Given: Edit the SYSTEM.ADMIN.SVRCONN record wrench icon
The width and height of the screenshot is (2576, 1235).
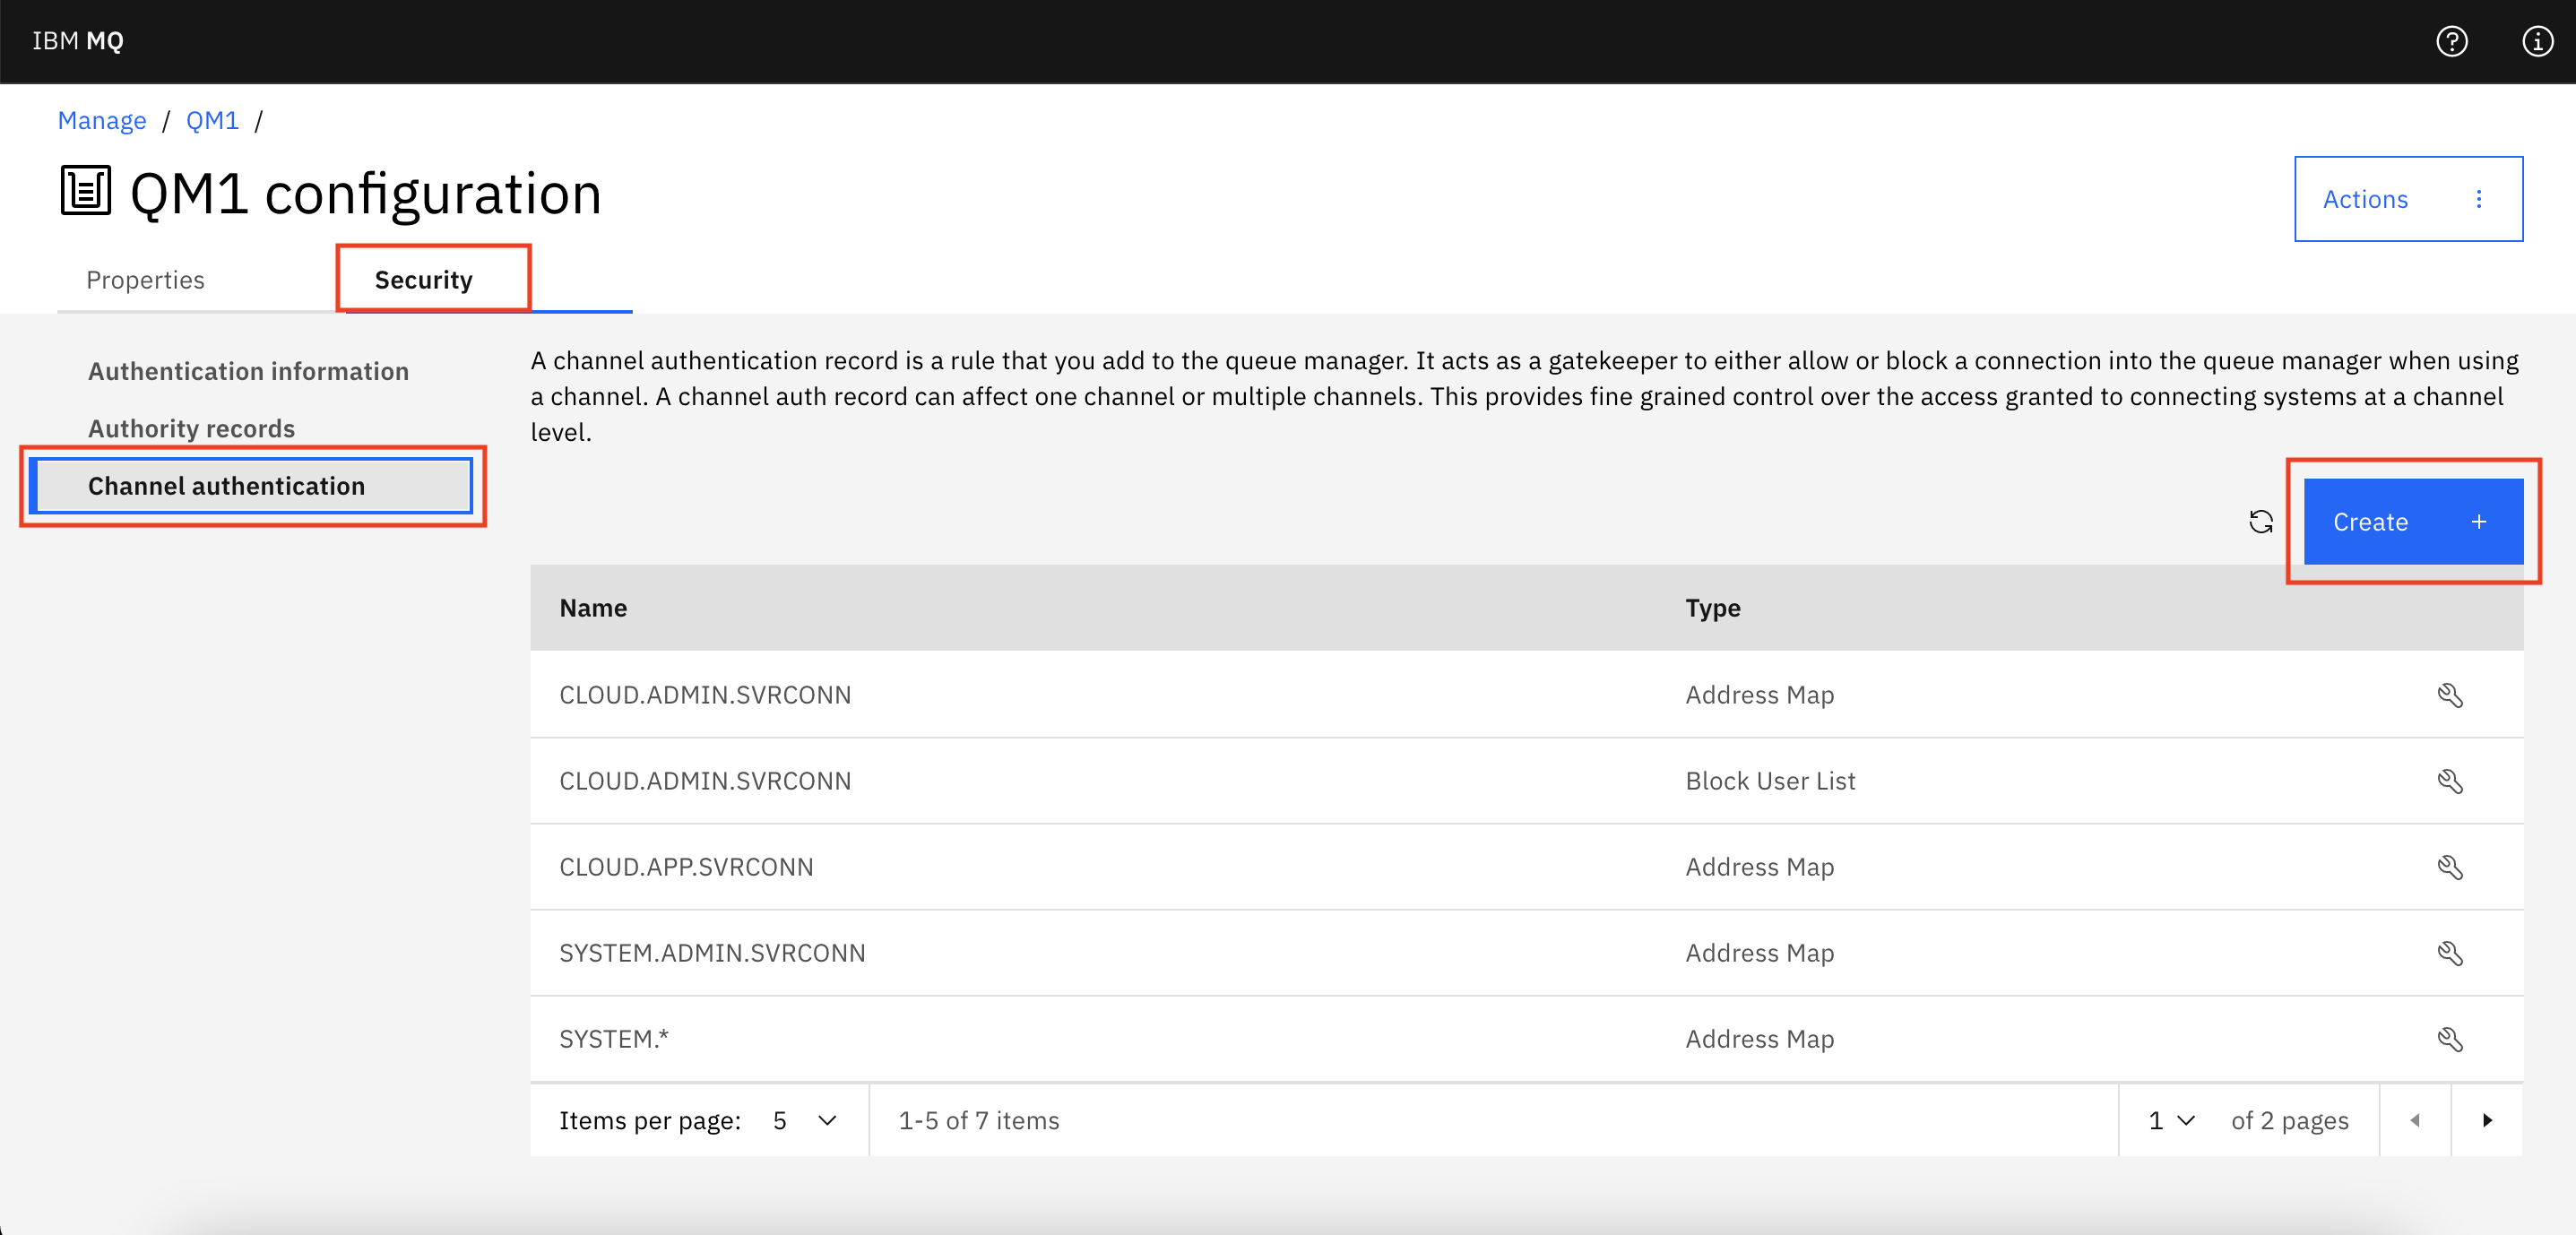Looking at the screenshot, I should point(2450,953).
